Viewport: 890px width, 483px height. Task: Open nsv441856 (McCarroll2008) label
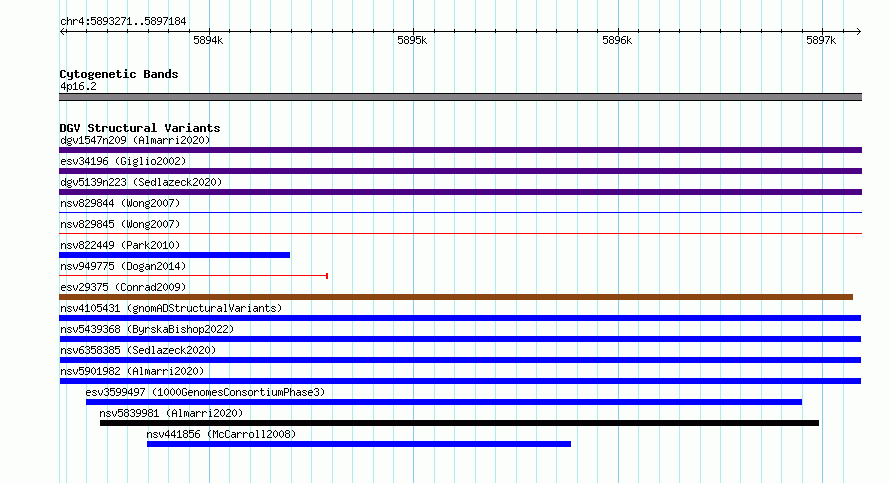[221, 434]
